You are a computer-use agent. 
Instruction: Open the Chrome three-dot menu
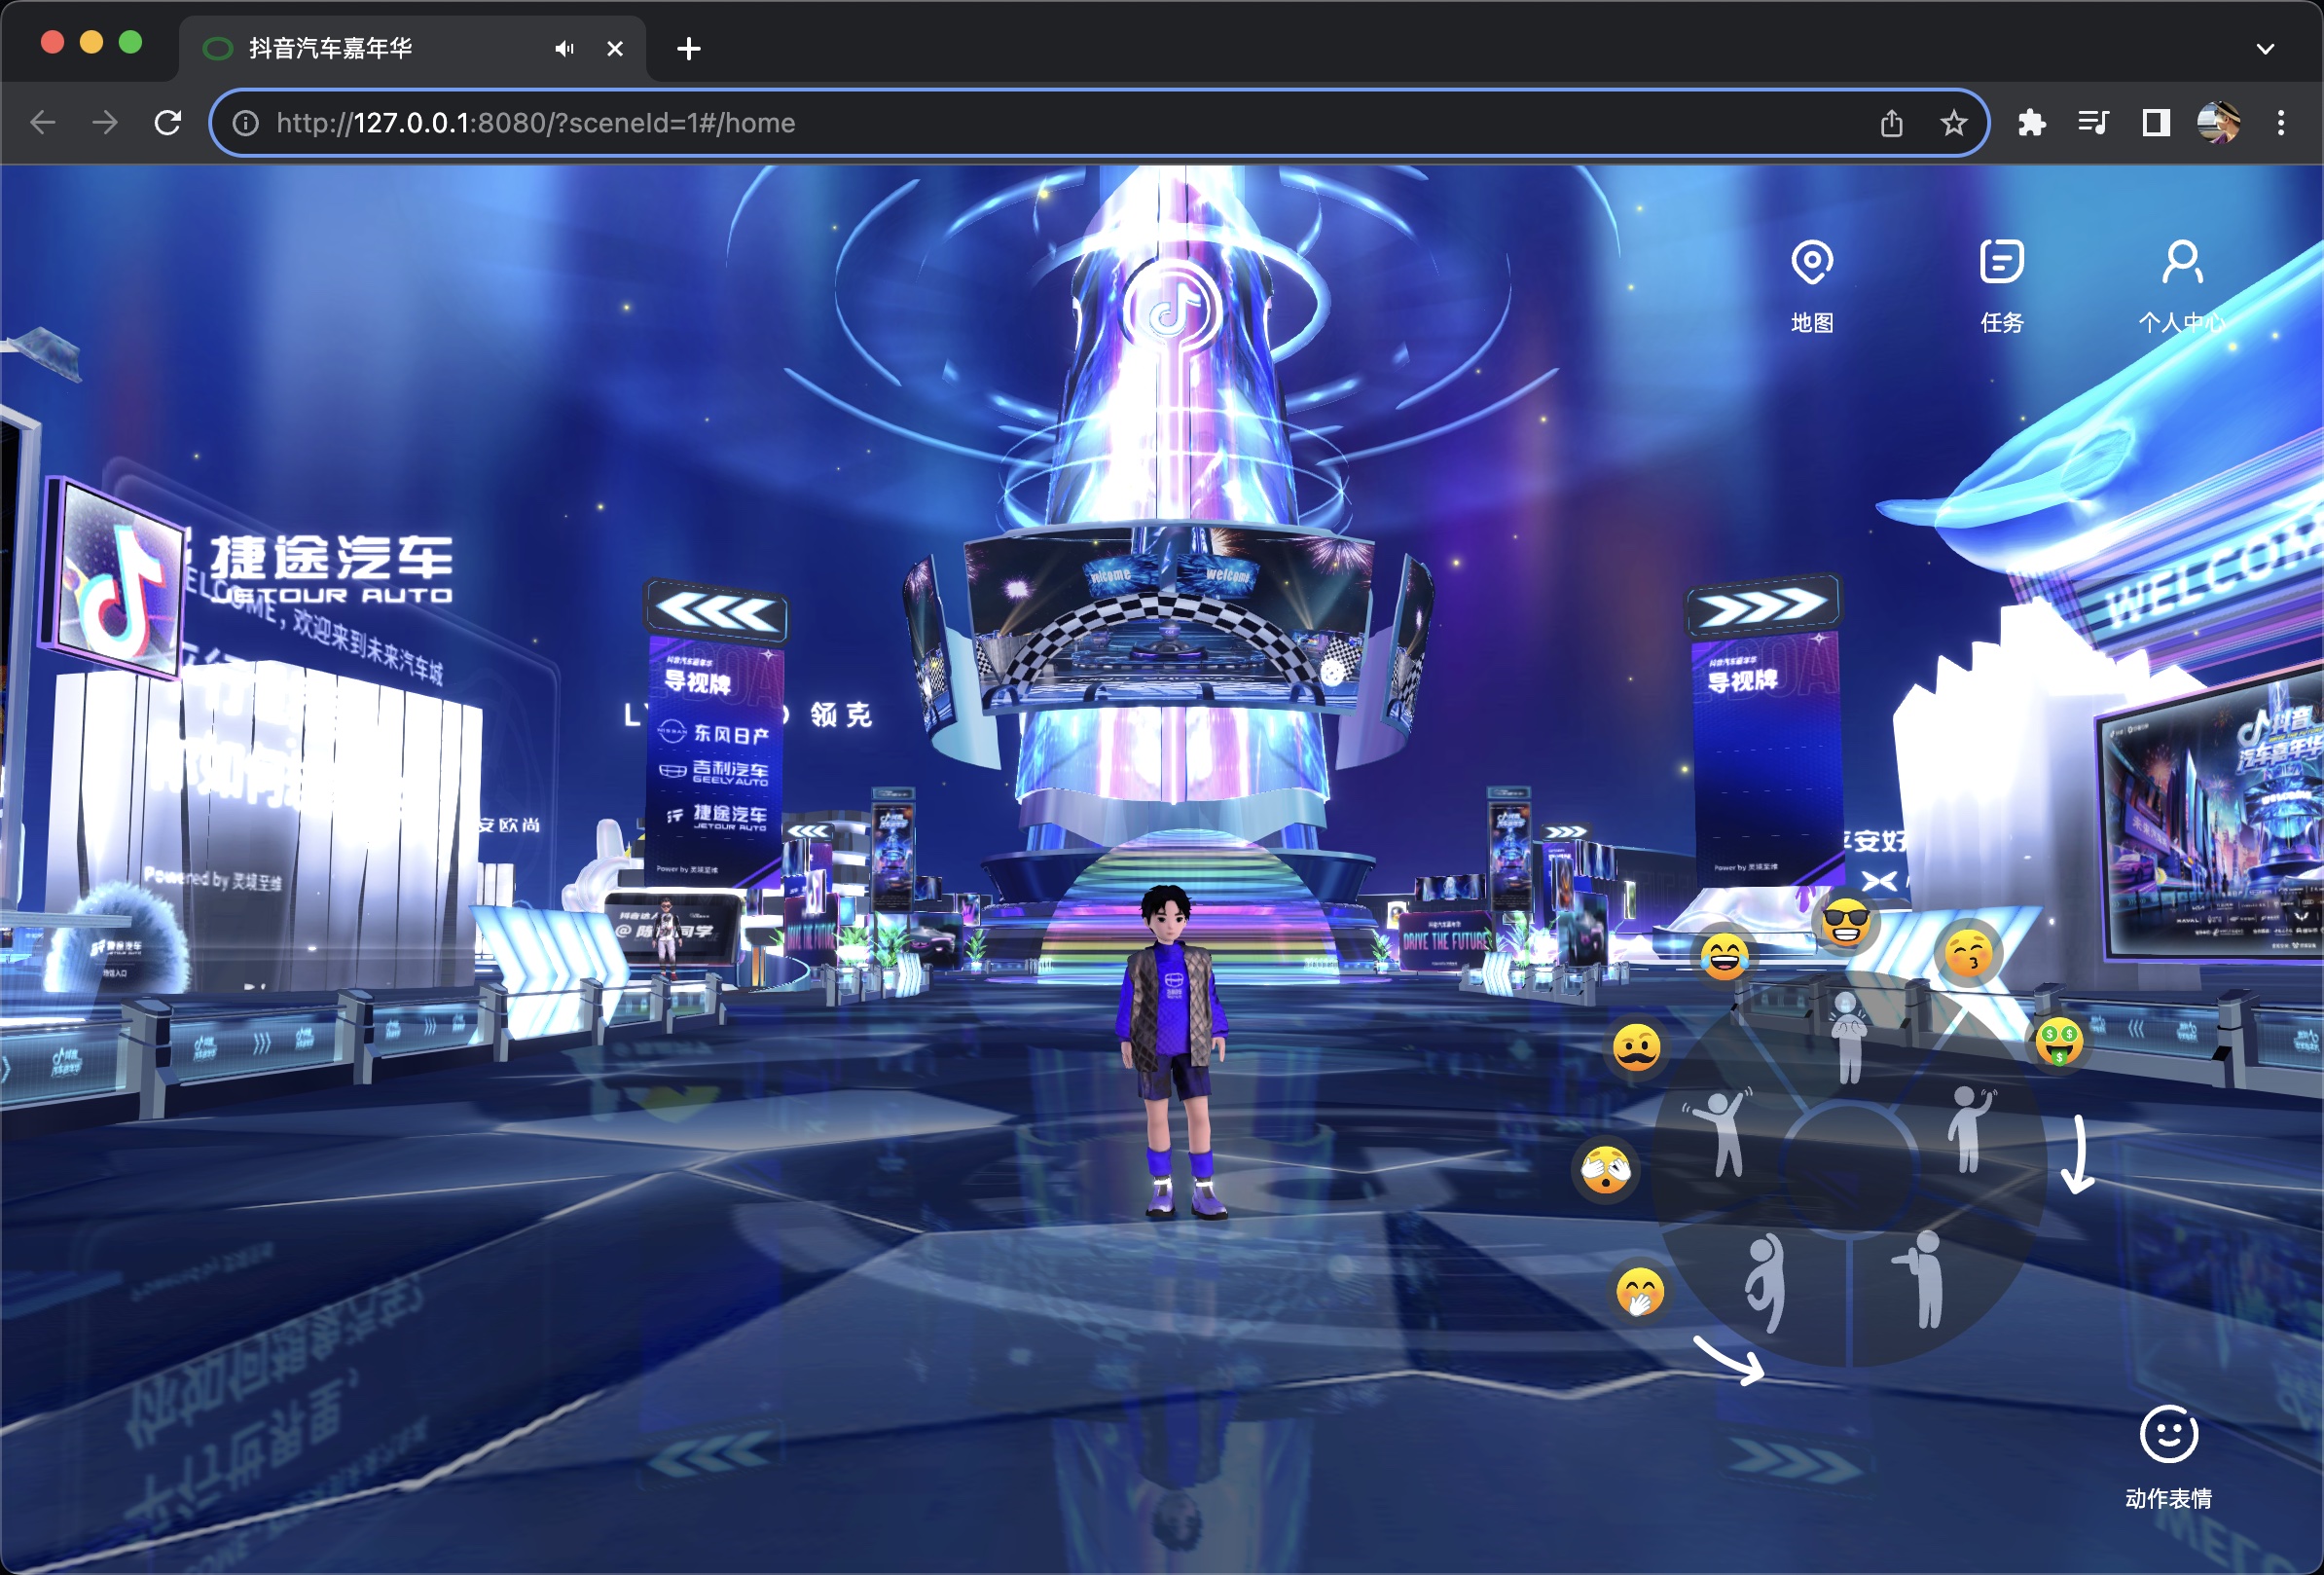(x=2280, y=123)
